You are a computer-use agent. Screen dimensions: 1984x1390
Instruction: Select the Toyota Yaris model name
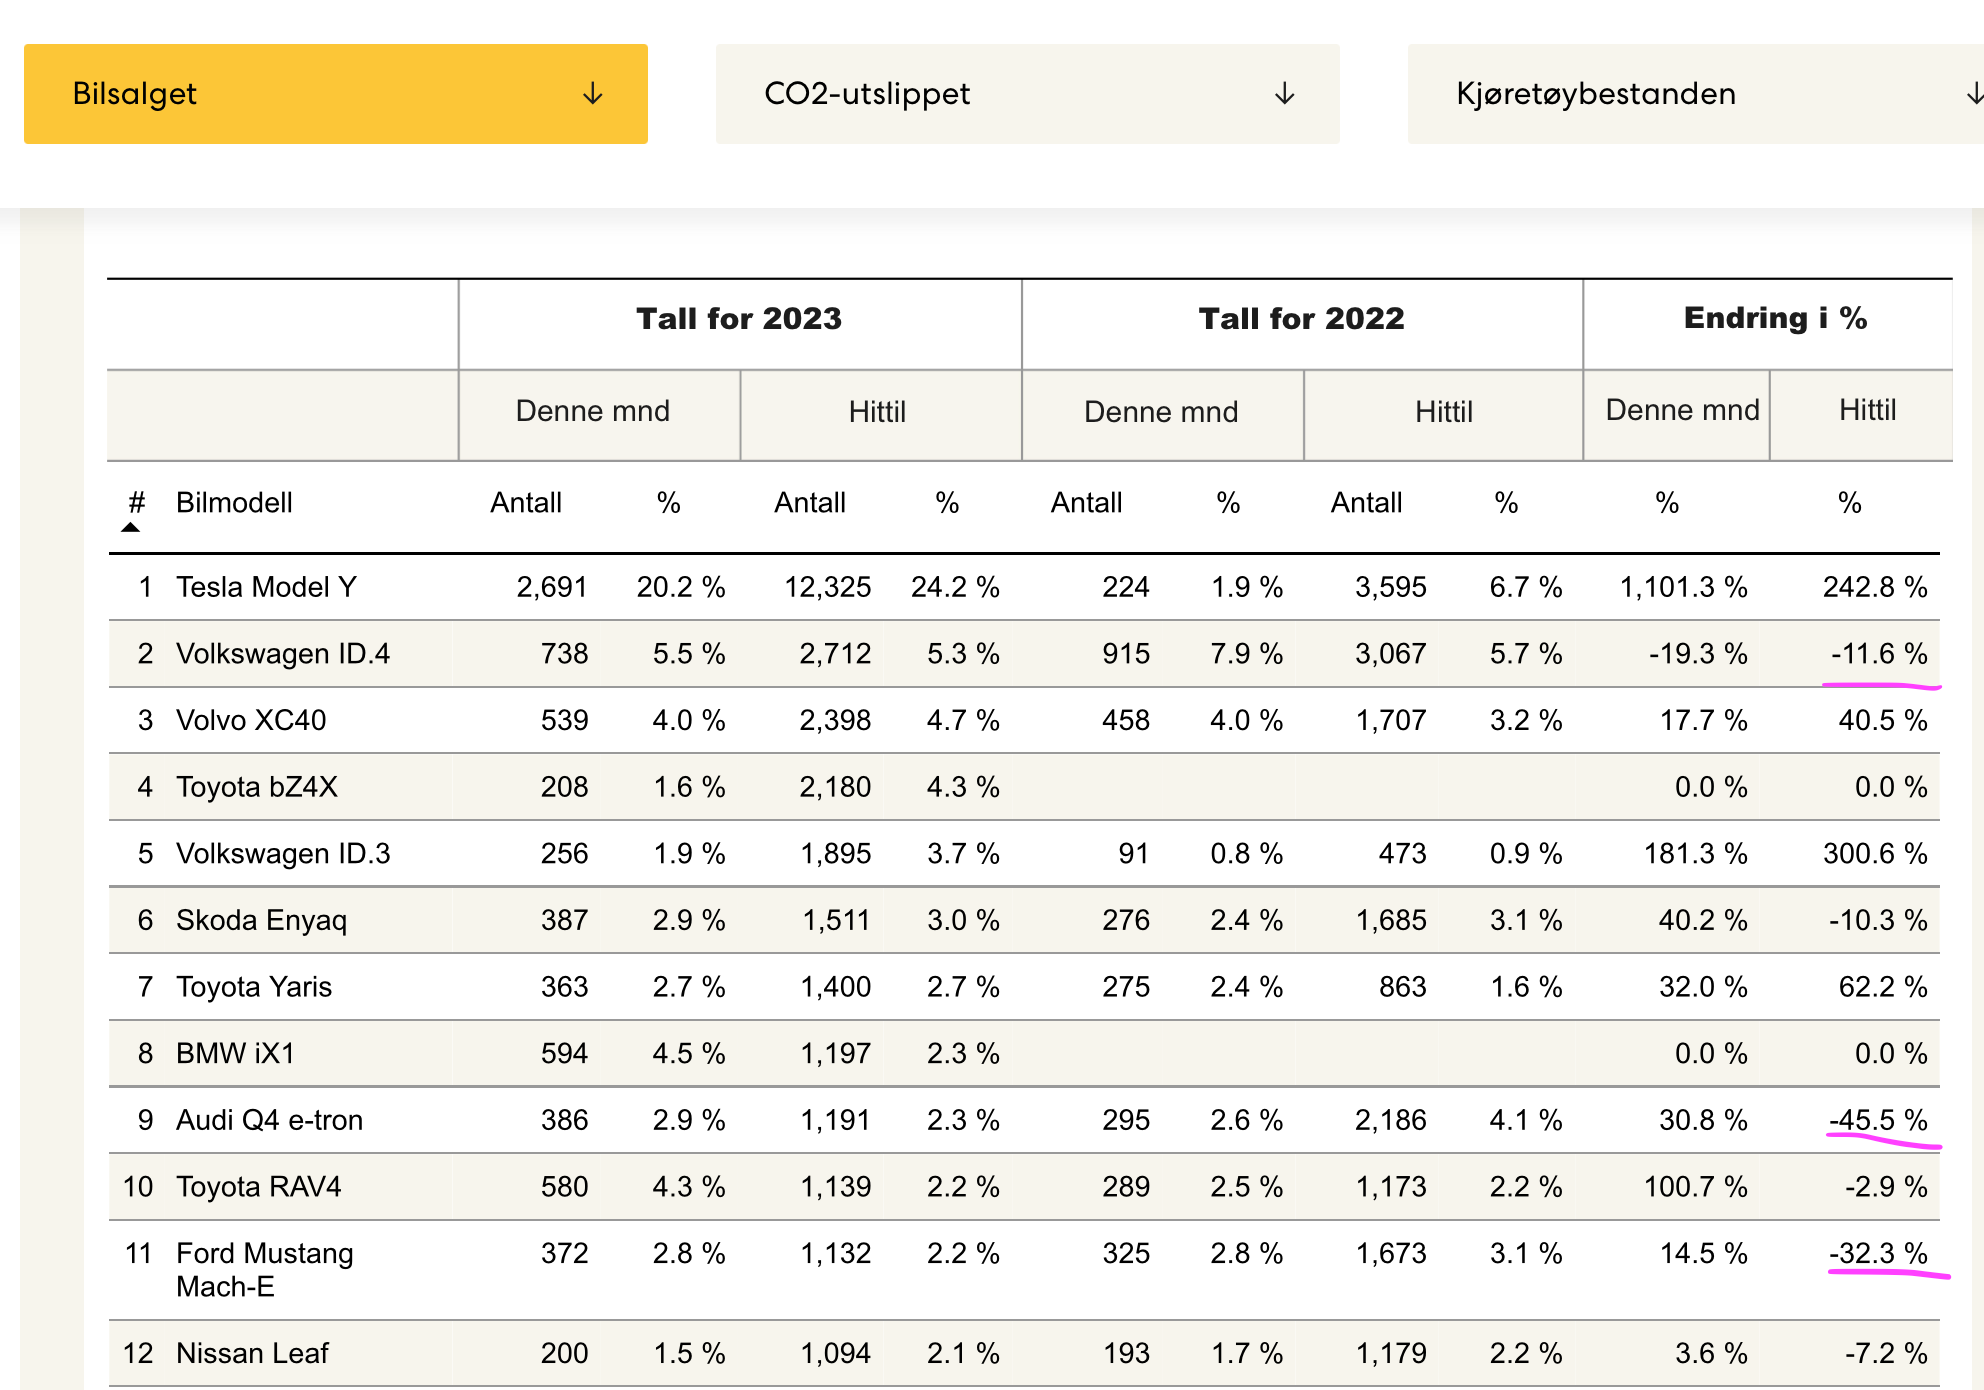254,987
